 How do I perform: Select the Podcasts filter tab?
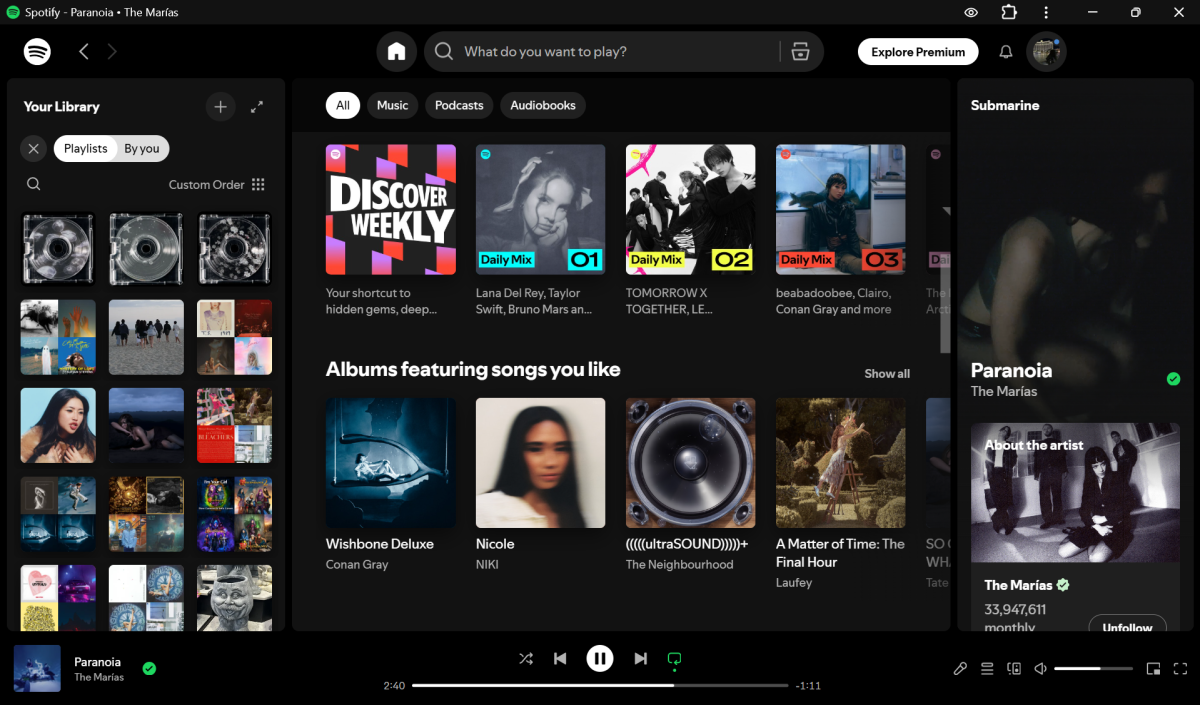coord(459,105)
